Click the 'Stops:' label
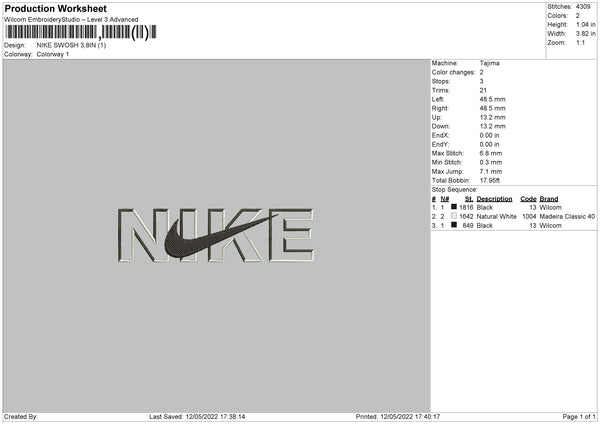Screen dimensions: 600x424 click(x=441, y=81)
